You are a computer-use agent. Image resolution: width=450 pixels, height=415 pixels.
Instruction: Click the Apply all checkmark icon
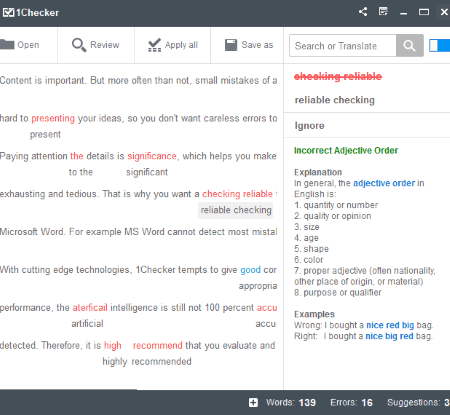coord(154,45)
